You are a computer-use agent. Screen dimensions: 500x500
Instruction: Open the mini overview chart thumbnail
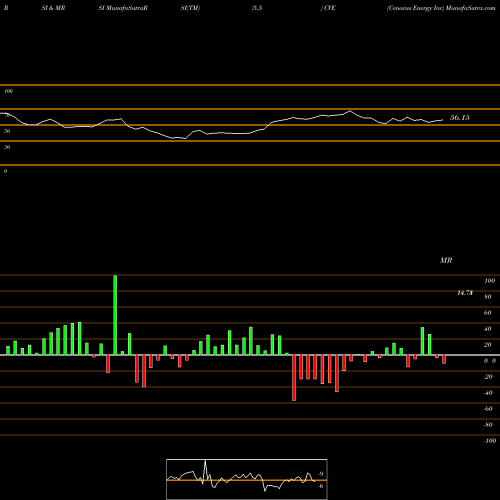(247, 479)
